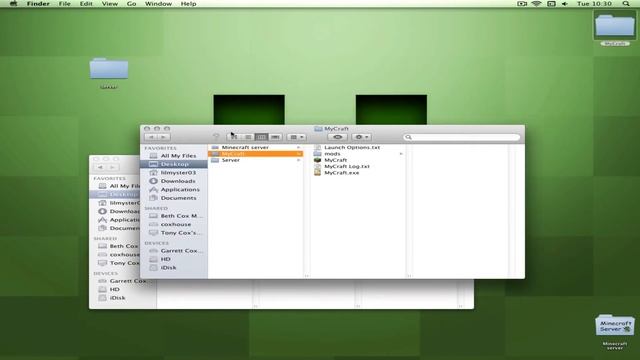This screenshot has width=640, height=360.
Task: Expand Minecraft server folder arrow
Action: 298,147
